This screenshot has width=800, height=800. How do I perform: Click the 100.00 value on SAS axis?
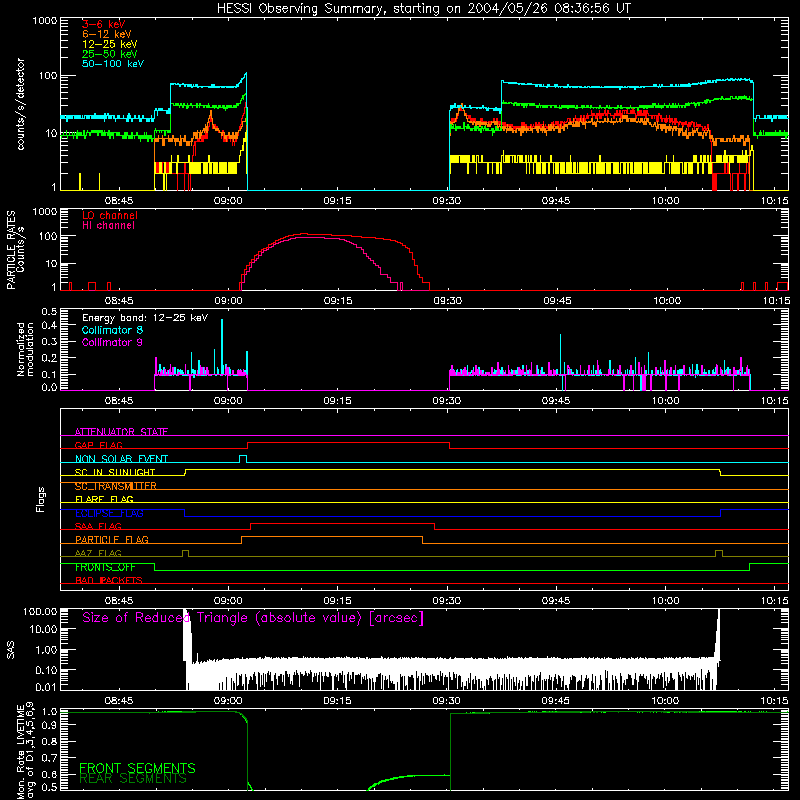40,611
